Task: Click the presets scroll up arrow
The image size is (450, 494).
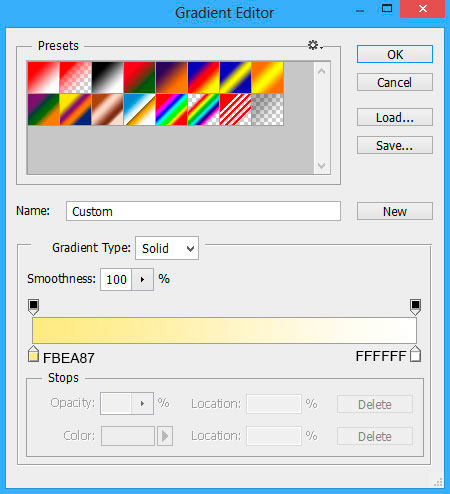Action: click(x=322, y=71)
